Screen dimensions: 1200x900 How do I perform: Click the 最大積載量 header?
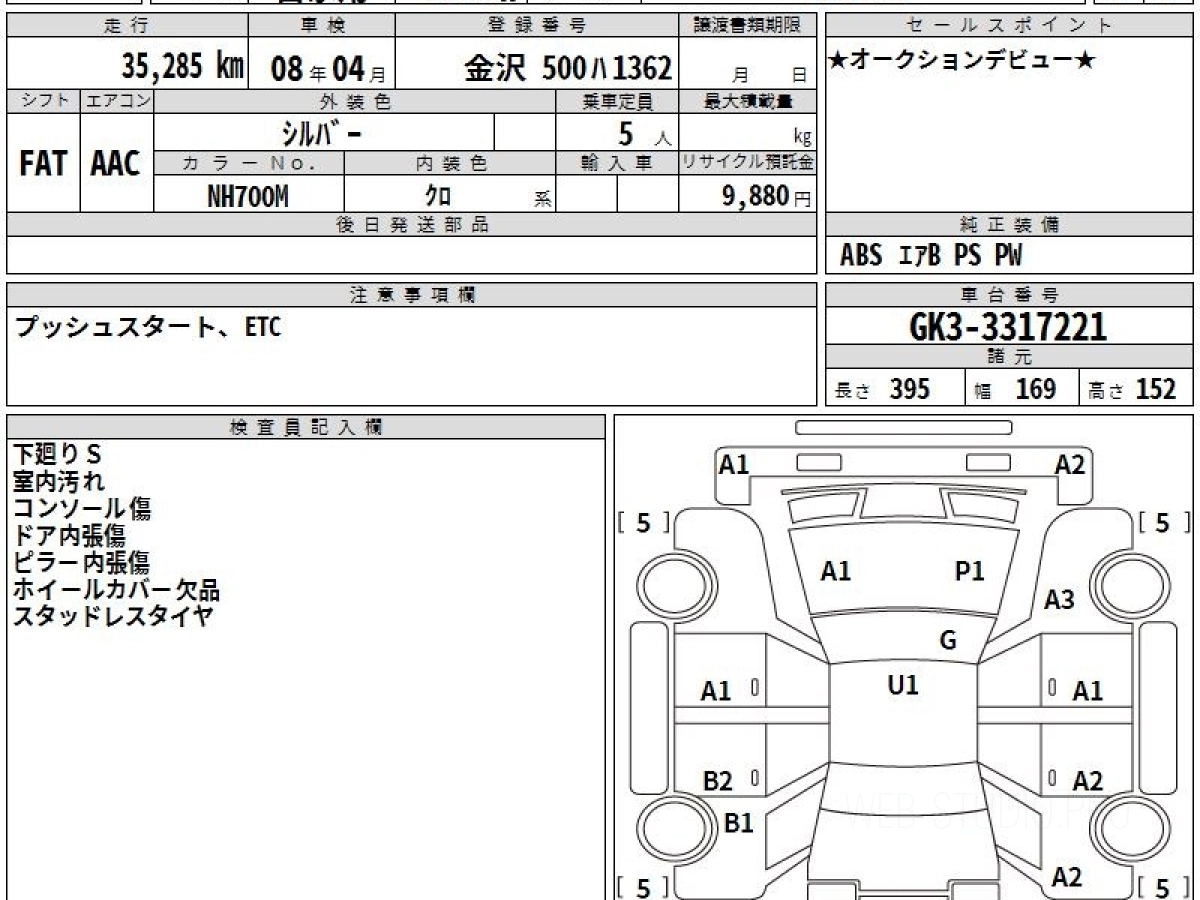[x=748, y=101]
